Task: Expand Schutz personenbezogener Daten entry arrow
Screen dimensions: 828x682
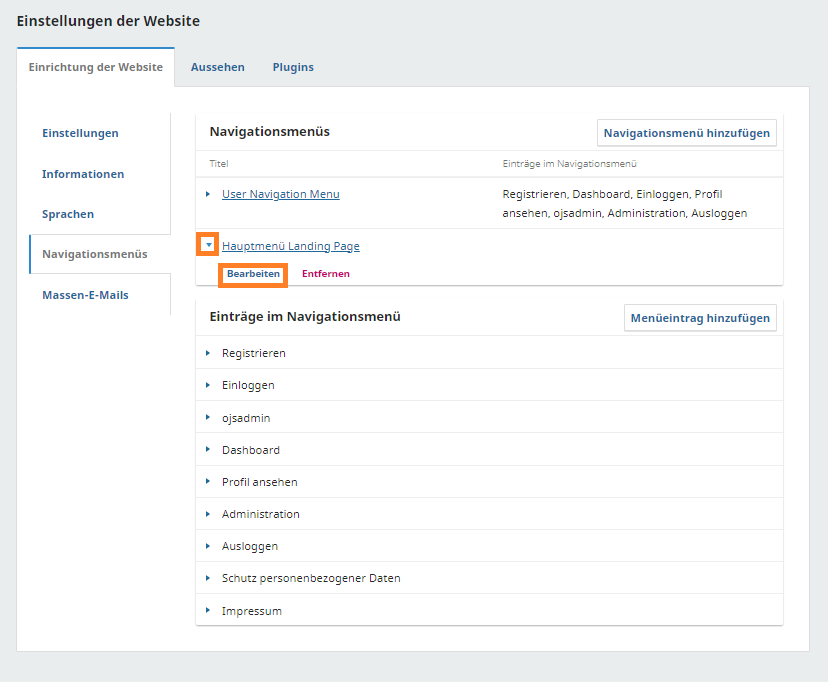Action: (208, 577)
